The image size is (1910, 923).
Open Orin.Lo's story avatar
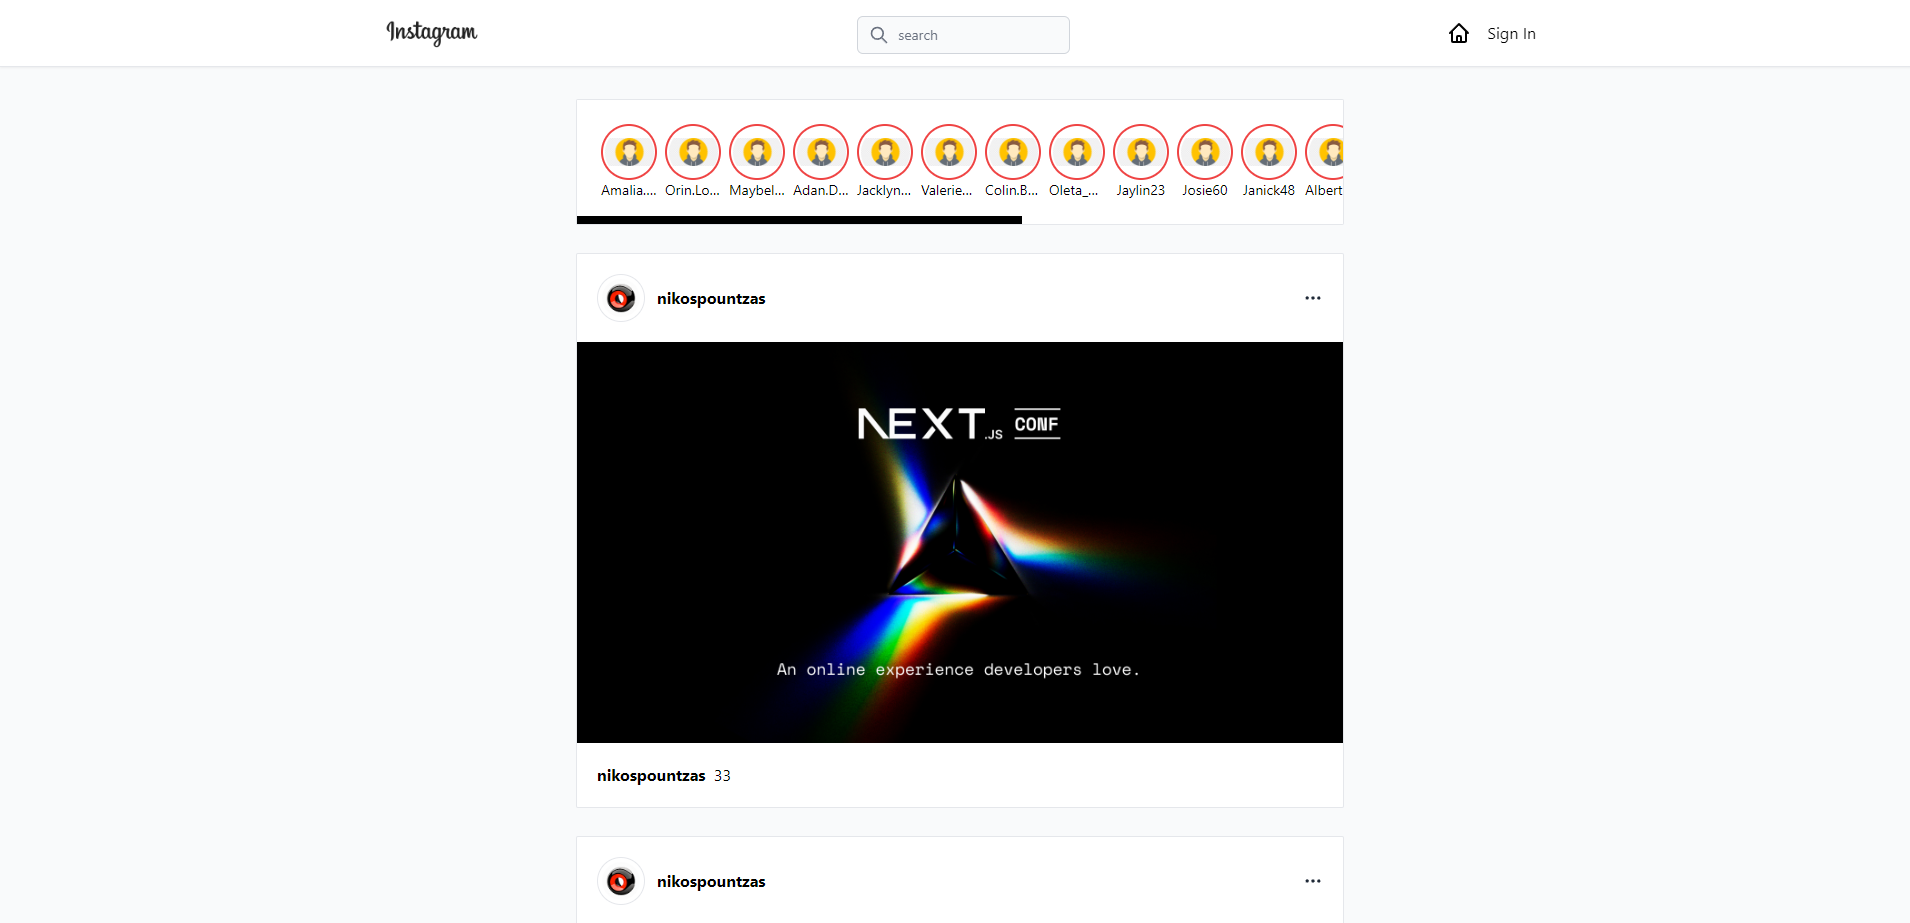pos(692,153)
